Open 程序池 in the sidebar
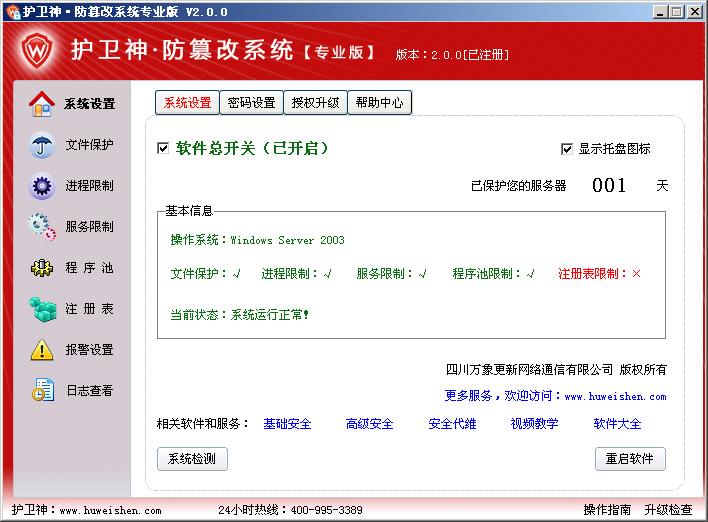Viewport: 708px width, 522px height. click(x=89, y=268)
